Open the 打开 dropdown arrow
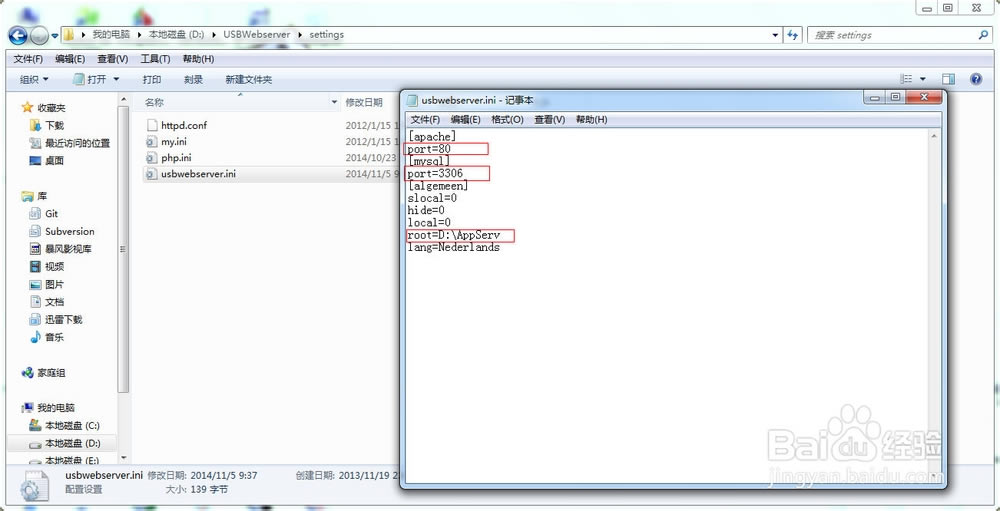 (x=116, y=79)
